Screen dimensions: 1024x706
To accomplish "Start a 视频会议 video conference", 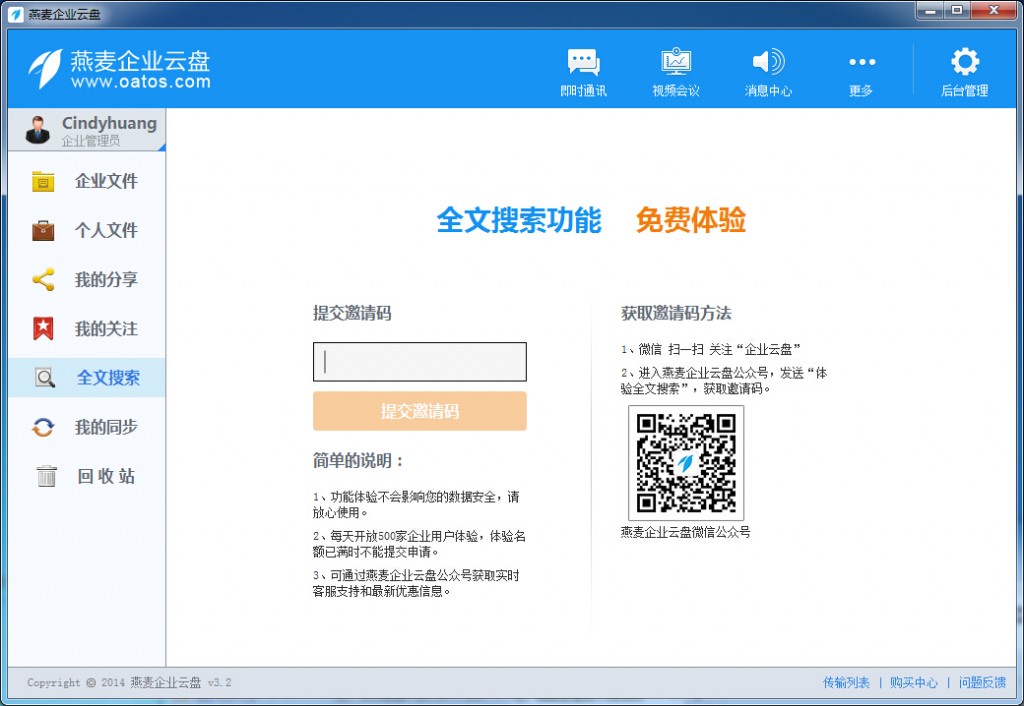I will click(675, 70).
